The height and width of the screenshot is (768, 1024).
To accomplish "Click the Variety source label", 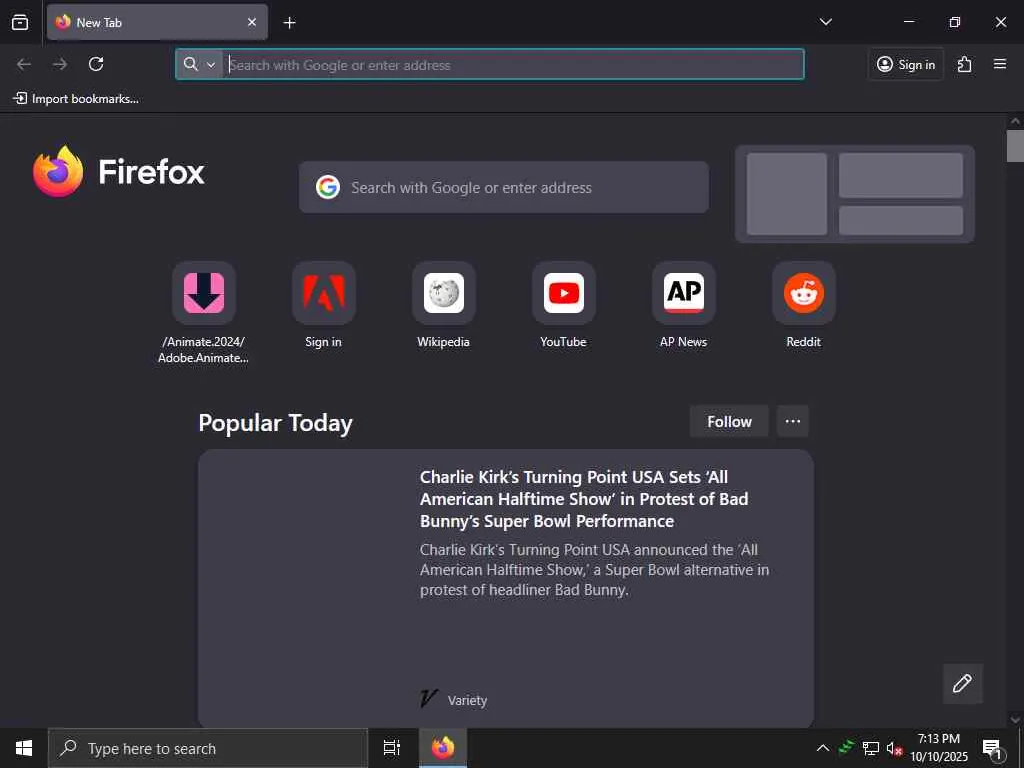I will pyautogui.click(x=468, y=700).
